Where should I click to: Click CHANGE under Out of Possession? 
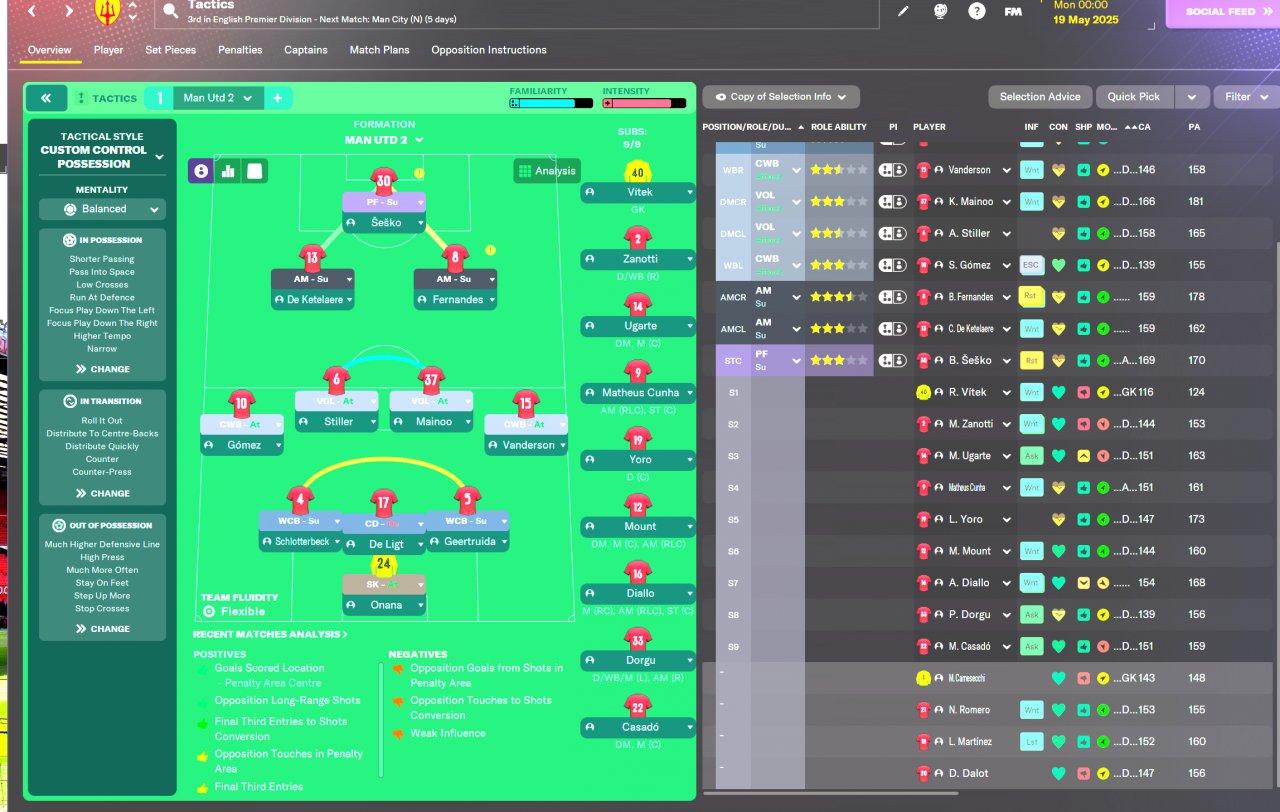[103, 629]
